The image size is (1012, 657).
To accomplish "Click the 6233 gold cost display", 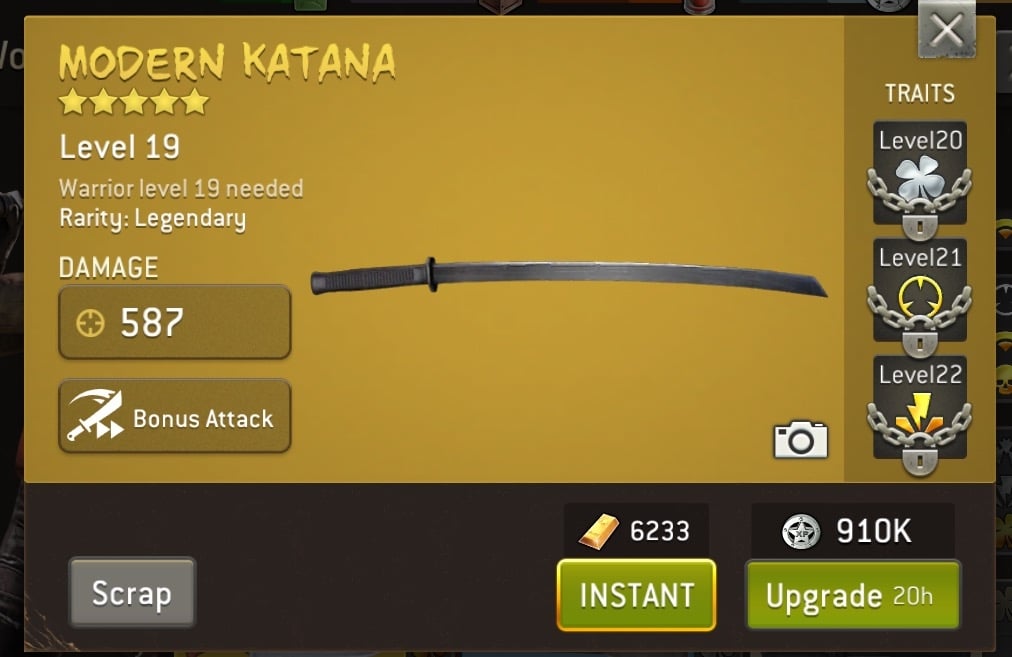I will click(x=636, y=531).
